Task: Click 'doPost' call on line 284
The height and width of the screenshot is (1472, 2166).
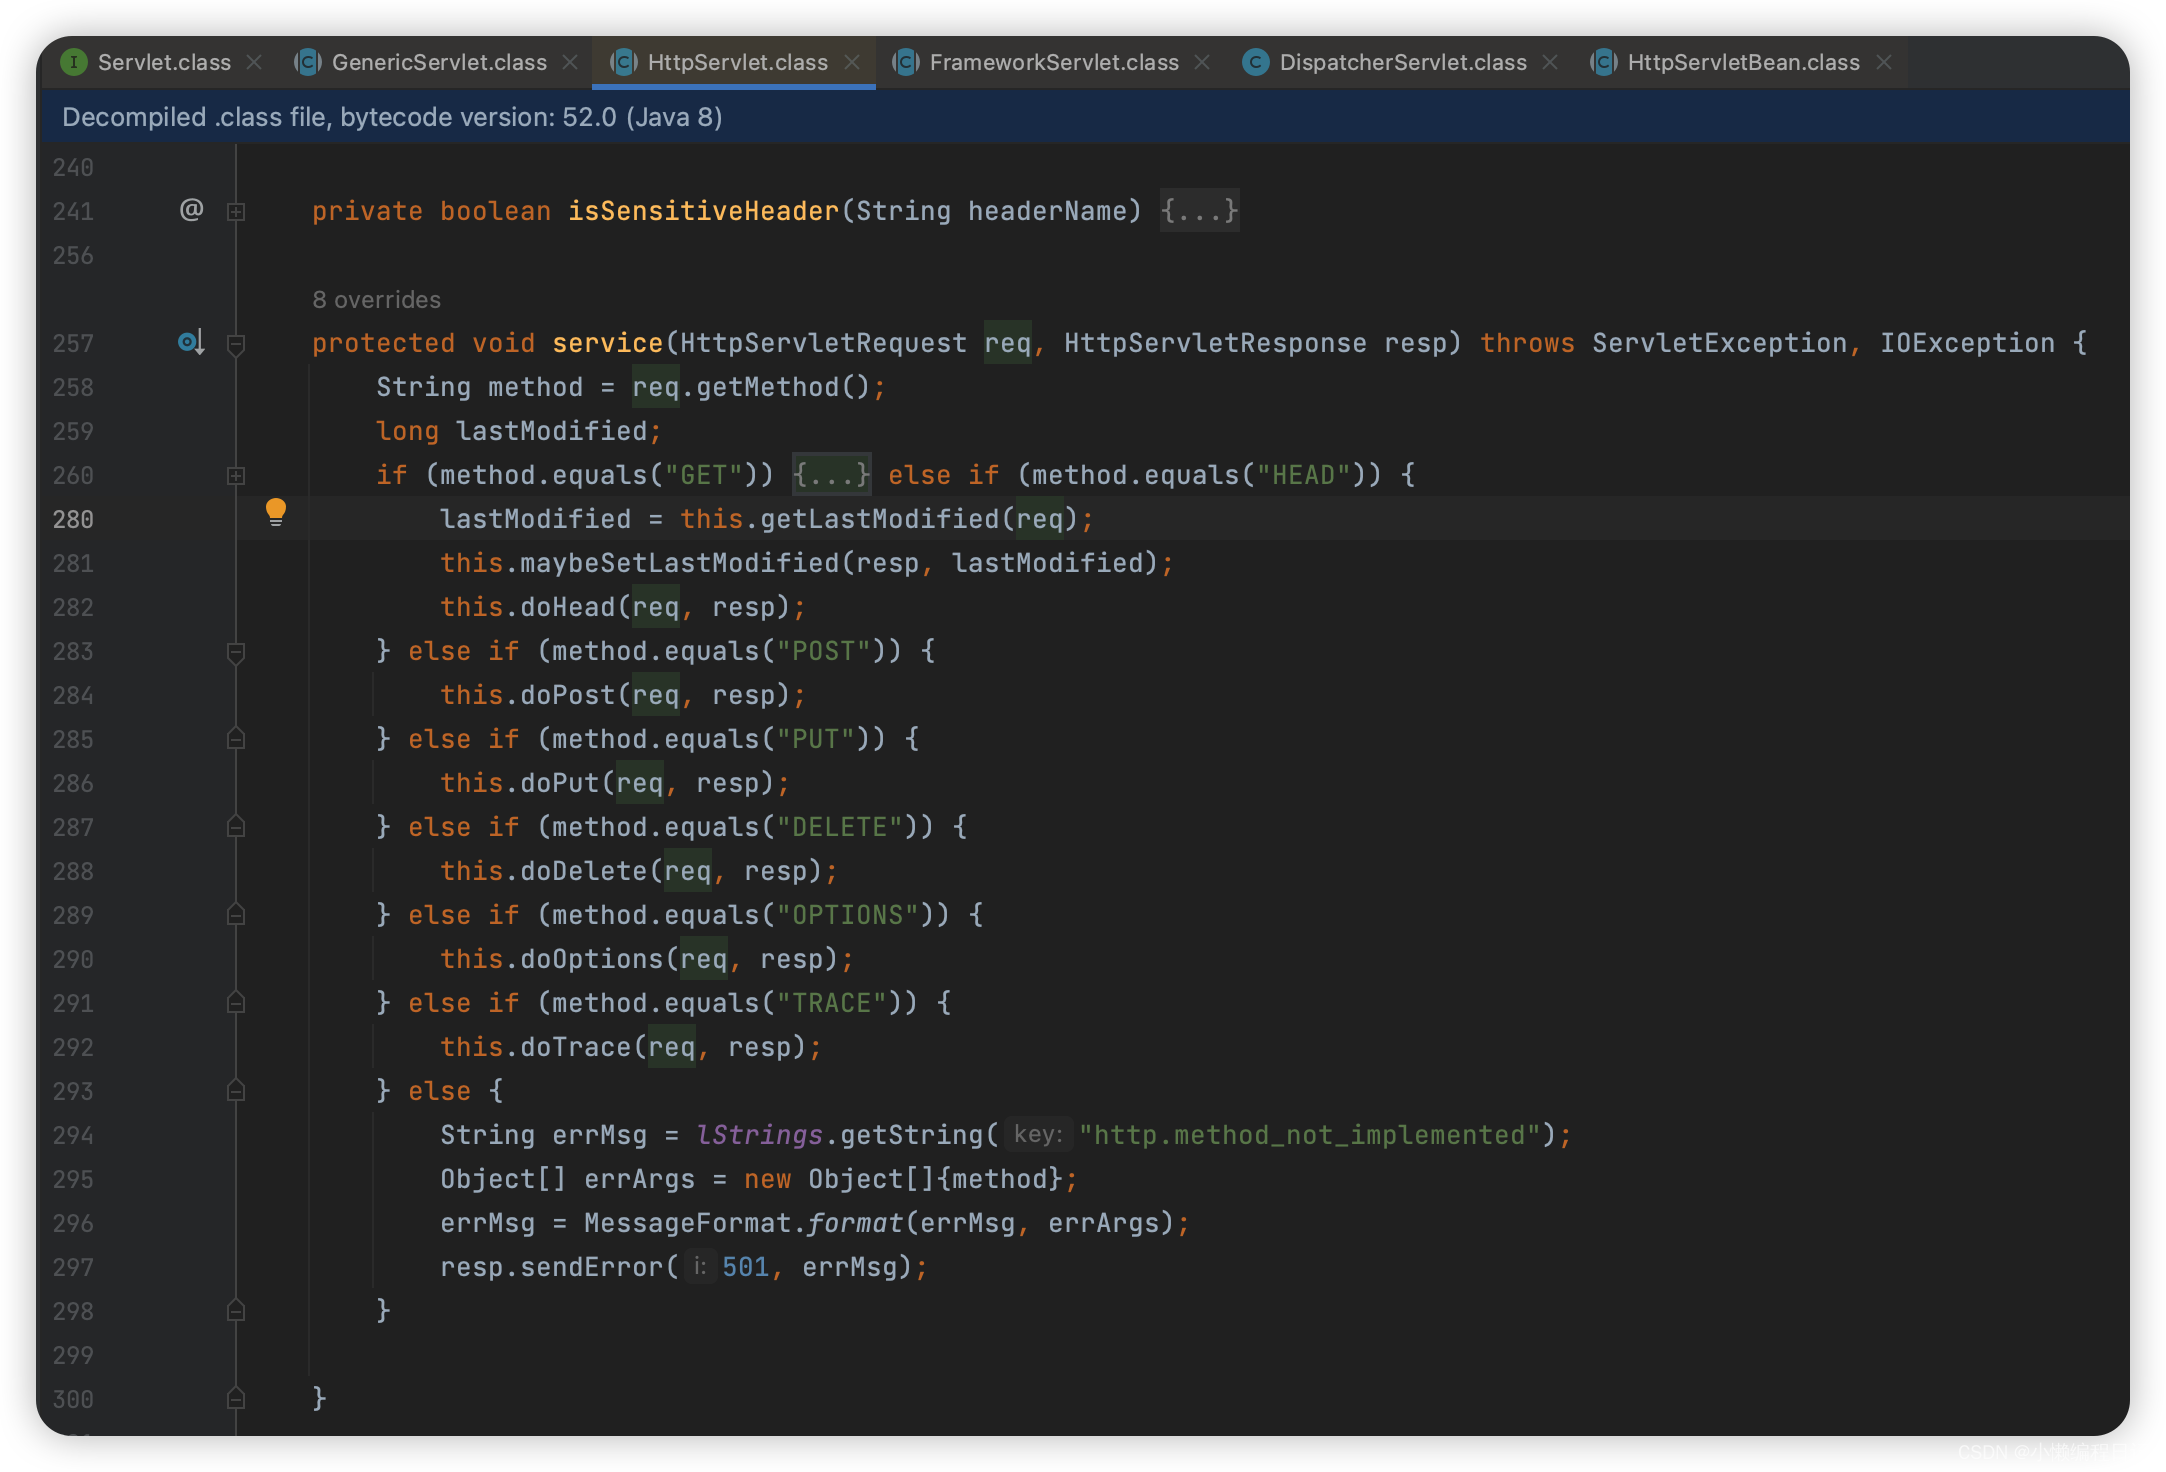Action: click(x=568, y=695)
